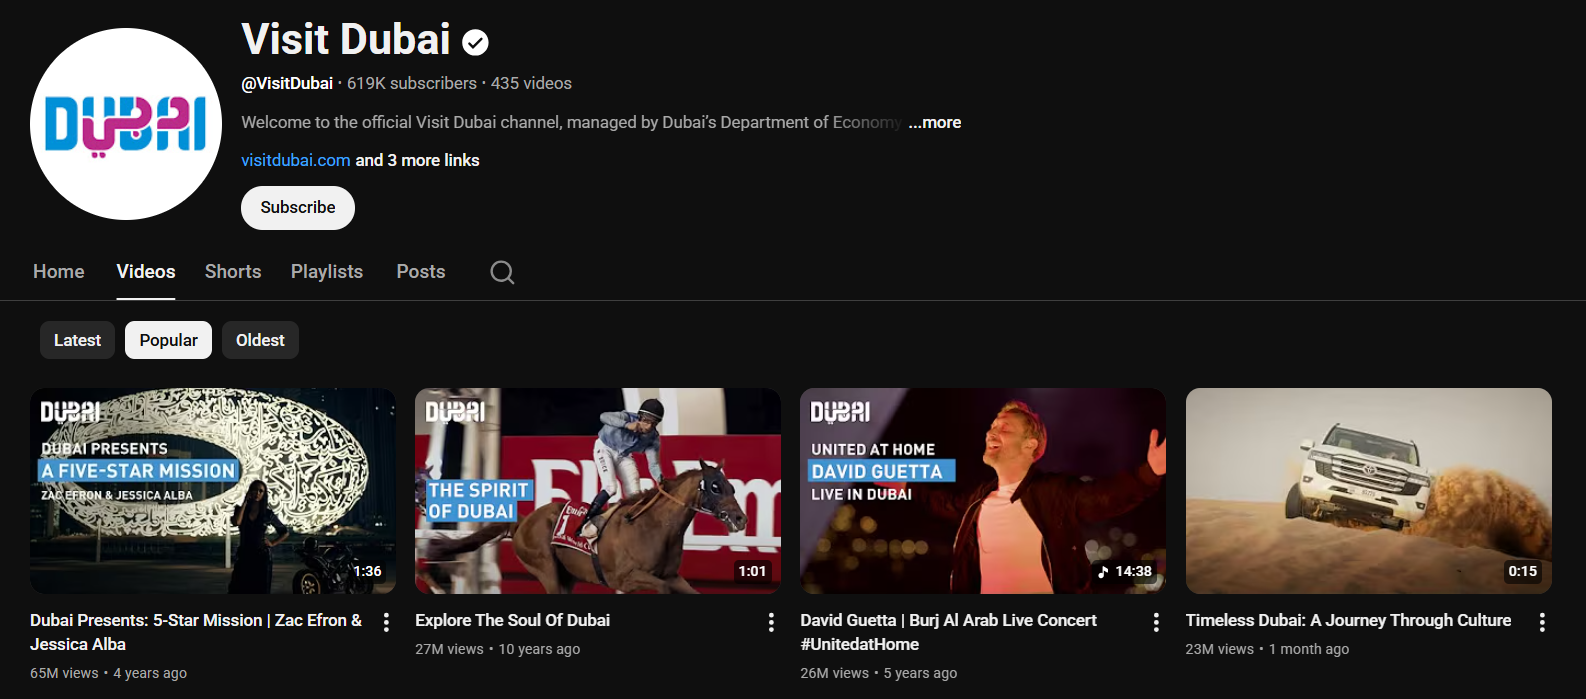Click the '27M views • 10 years ago' text
This screenshot has width=1586, height=699.
tap(498, 649)
